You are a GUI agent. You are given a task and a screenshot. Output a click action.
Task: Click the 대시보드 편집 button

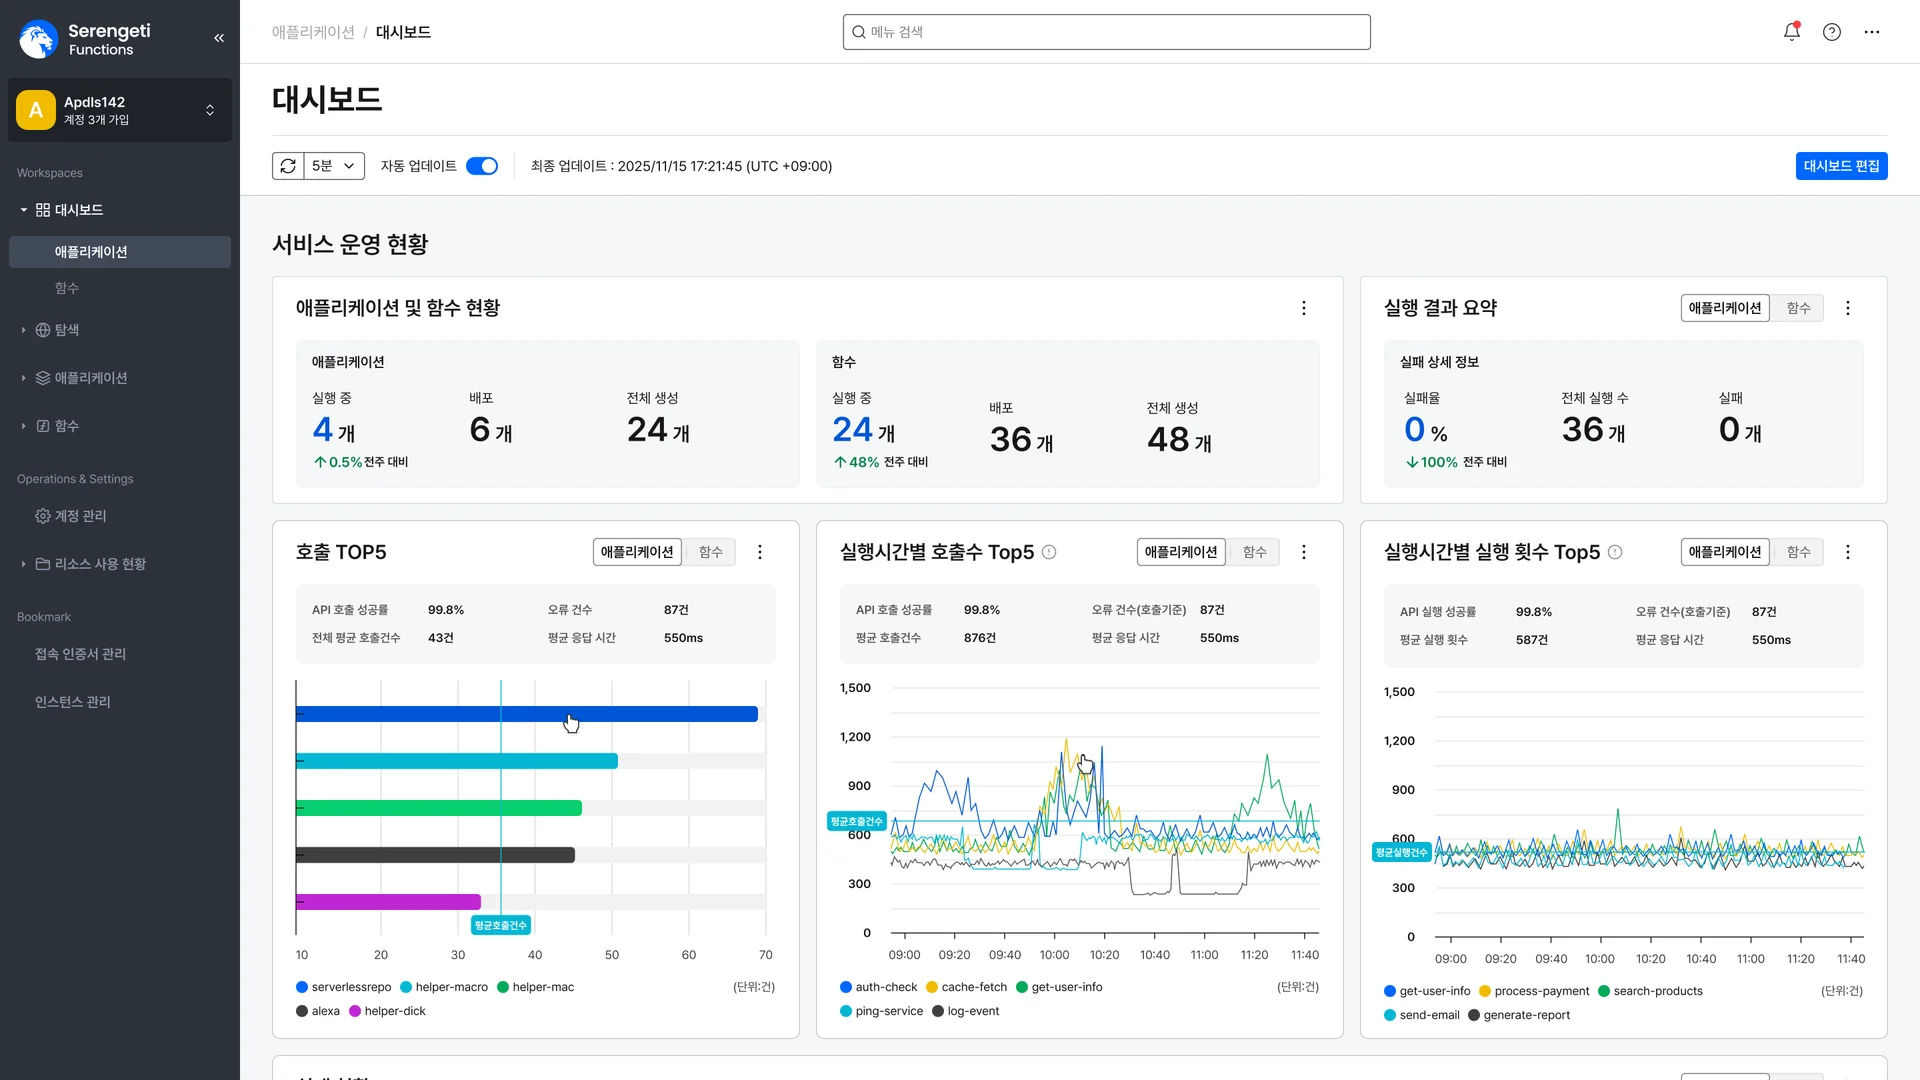pos(1841,166)
